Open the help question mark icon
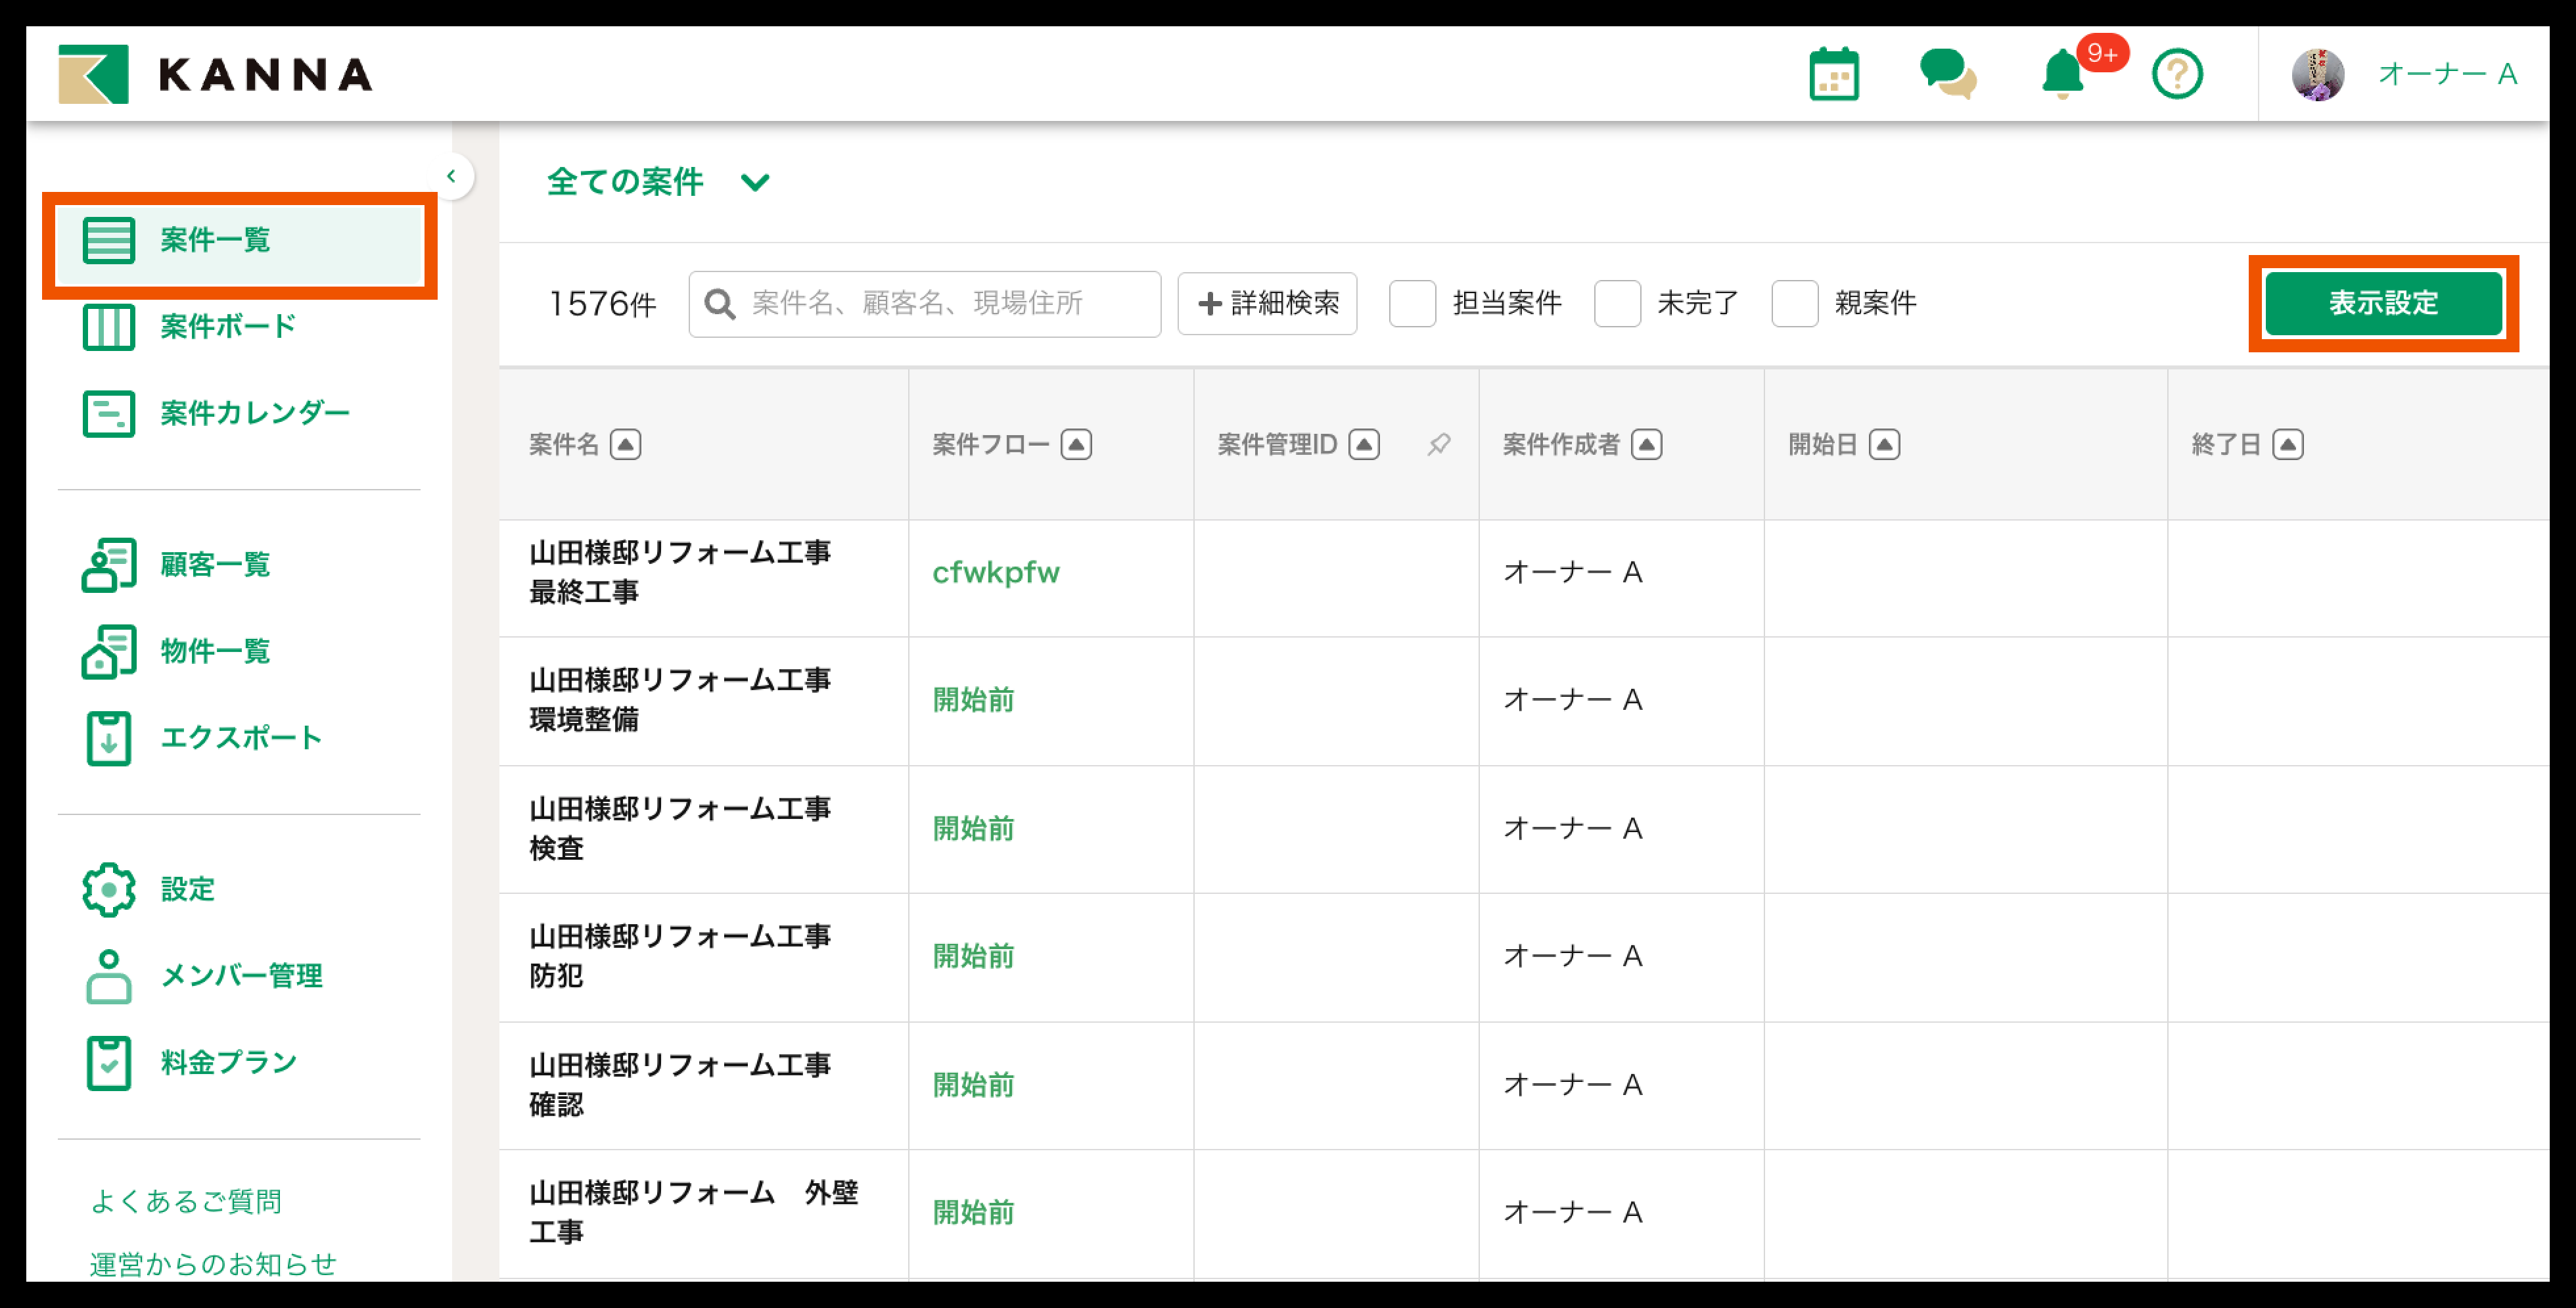2576x1308 pixels. [2176, 75]
